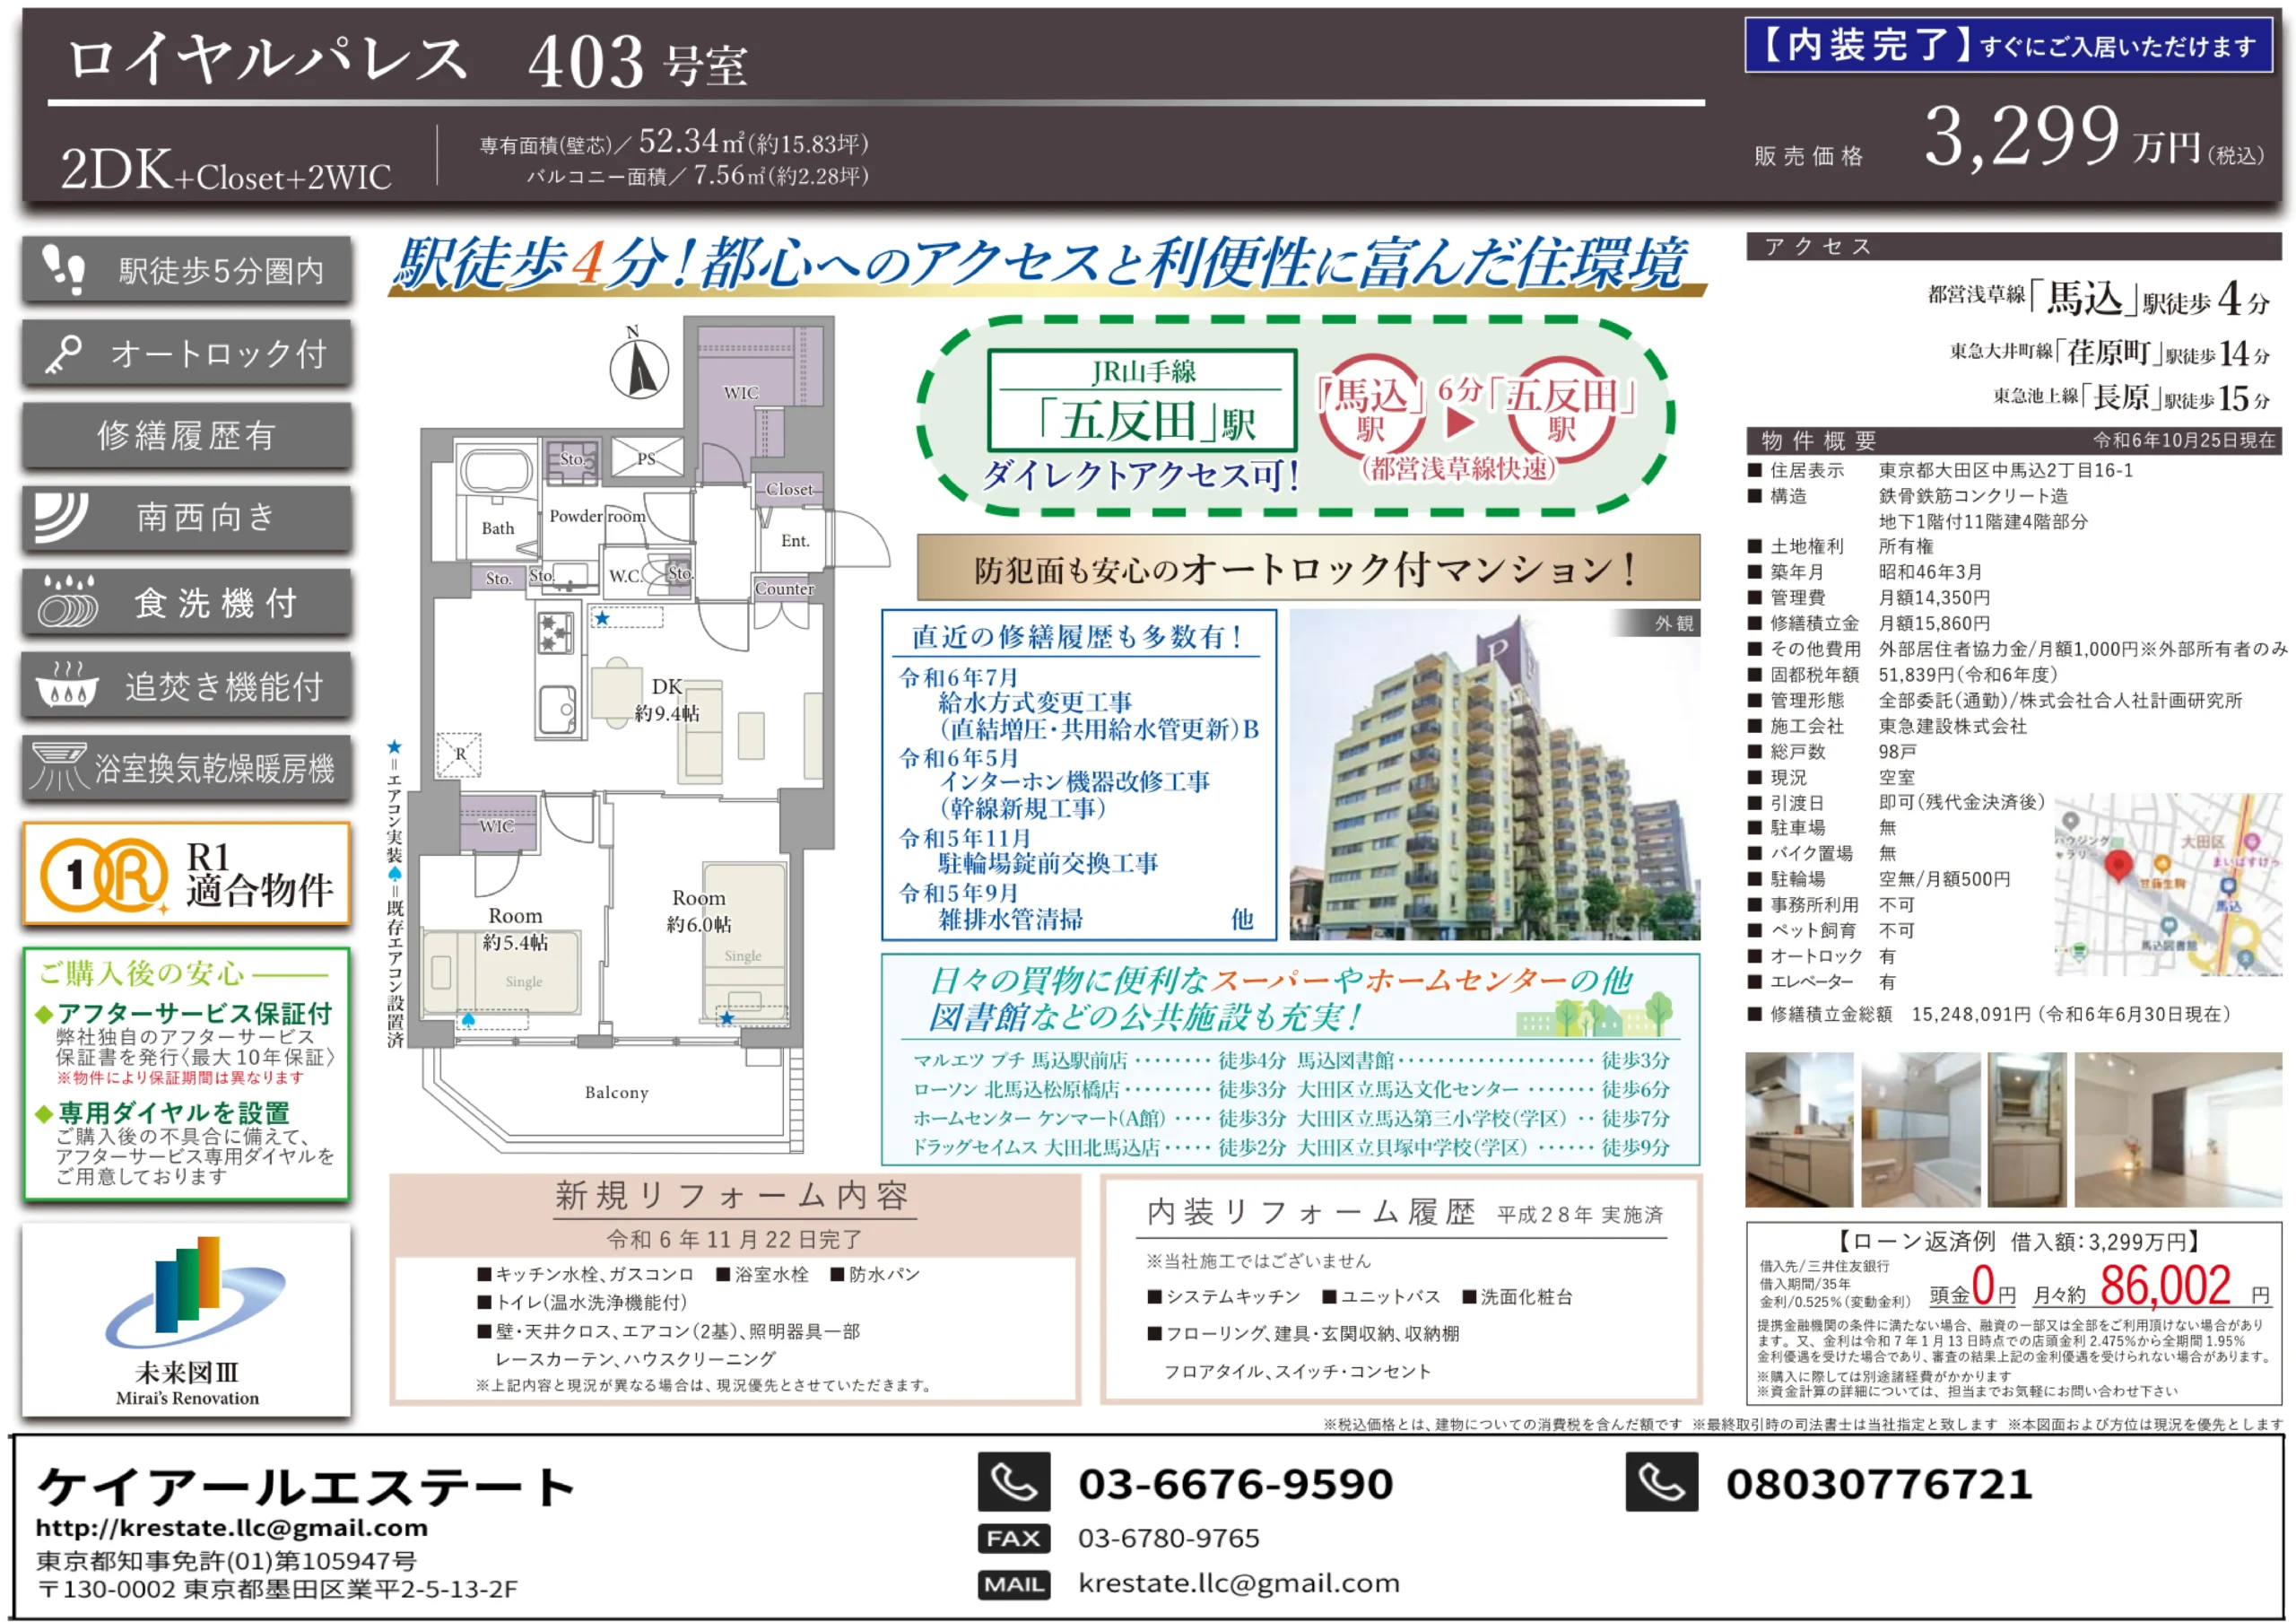Click the footprints icon beside 駅徒歩5分圏内
The height and width of the screenshot is (1622, 2296).
point(63,269)
